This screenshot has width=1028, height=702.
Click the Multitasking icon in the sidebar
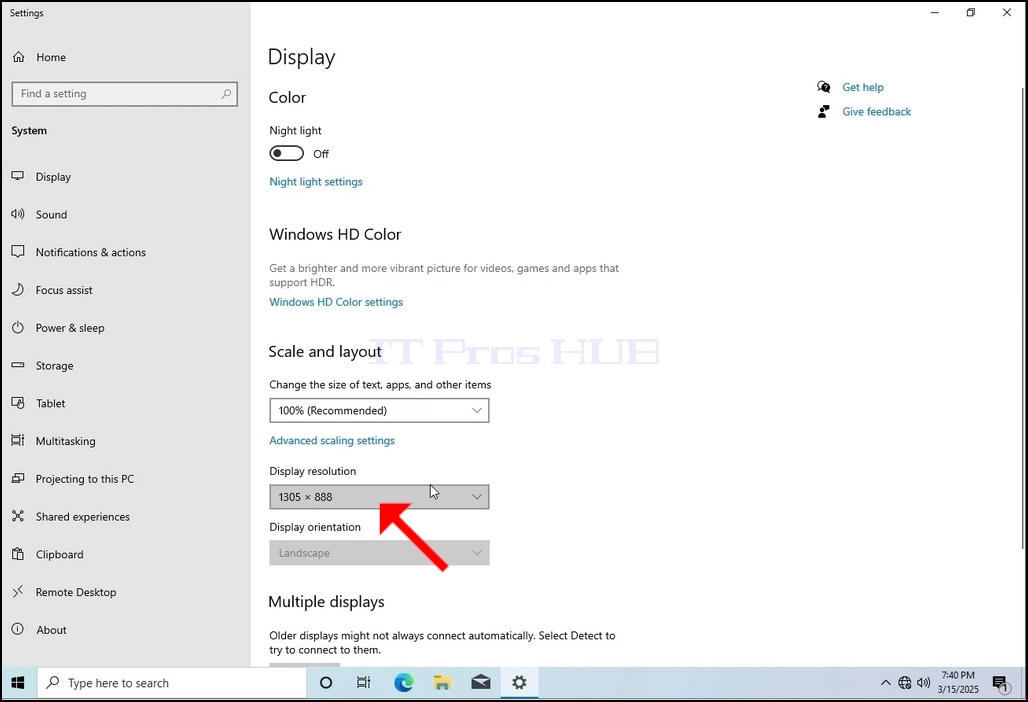[x=18, y=440]
